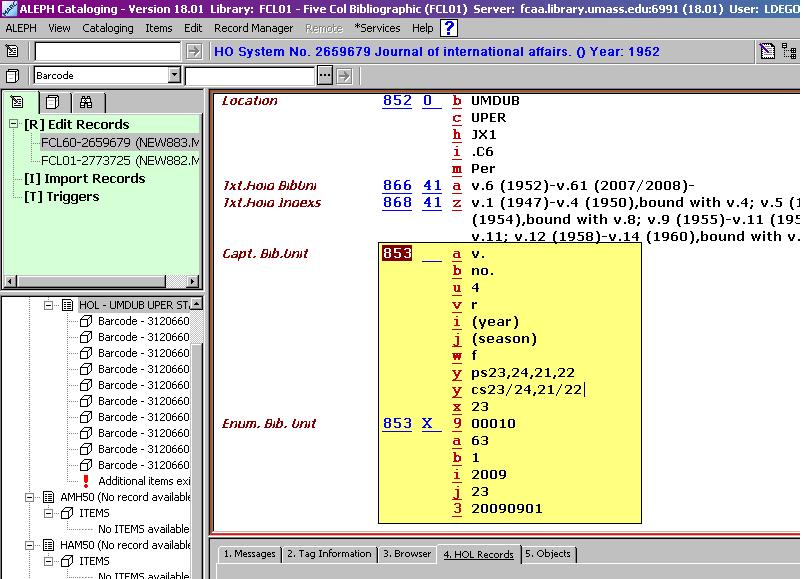
Task: Click the split editor mode icon at top right
Action: [x=766, y=51]
